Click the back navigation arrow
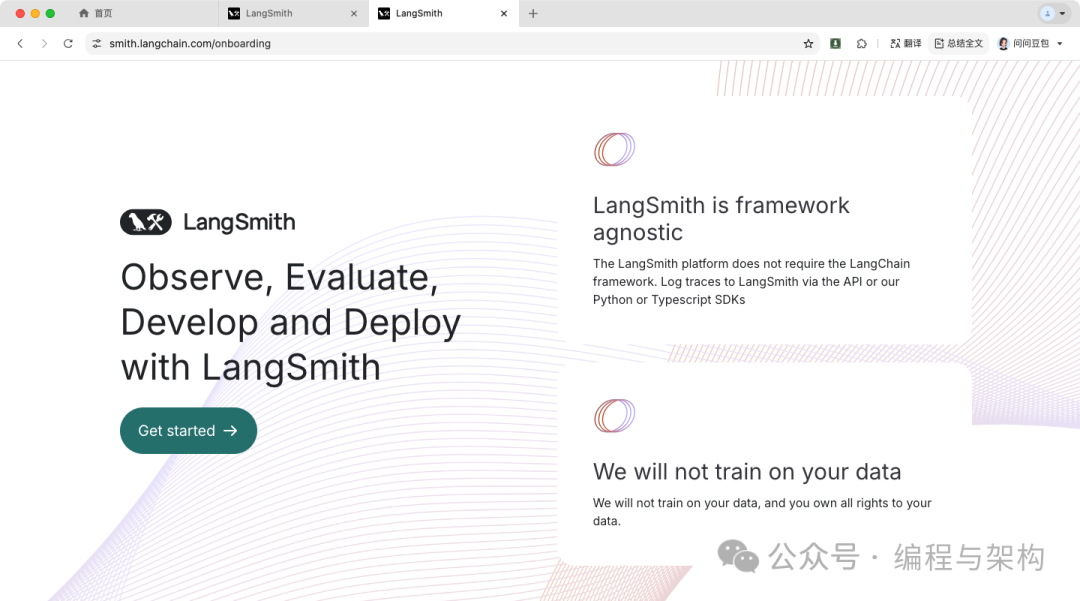The height and width of the screenshot is (601, 1080). point(20,43)
